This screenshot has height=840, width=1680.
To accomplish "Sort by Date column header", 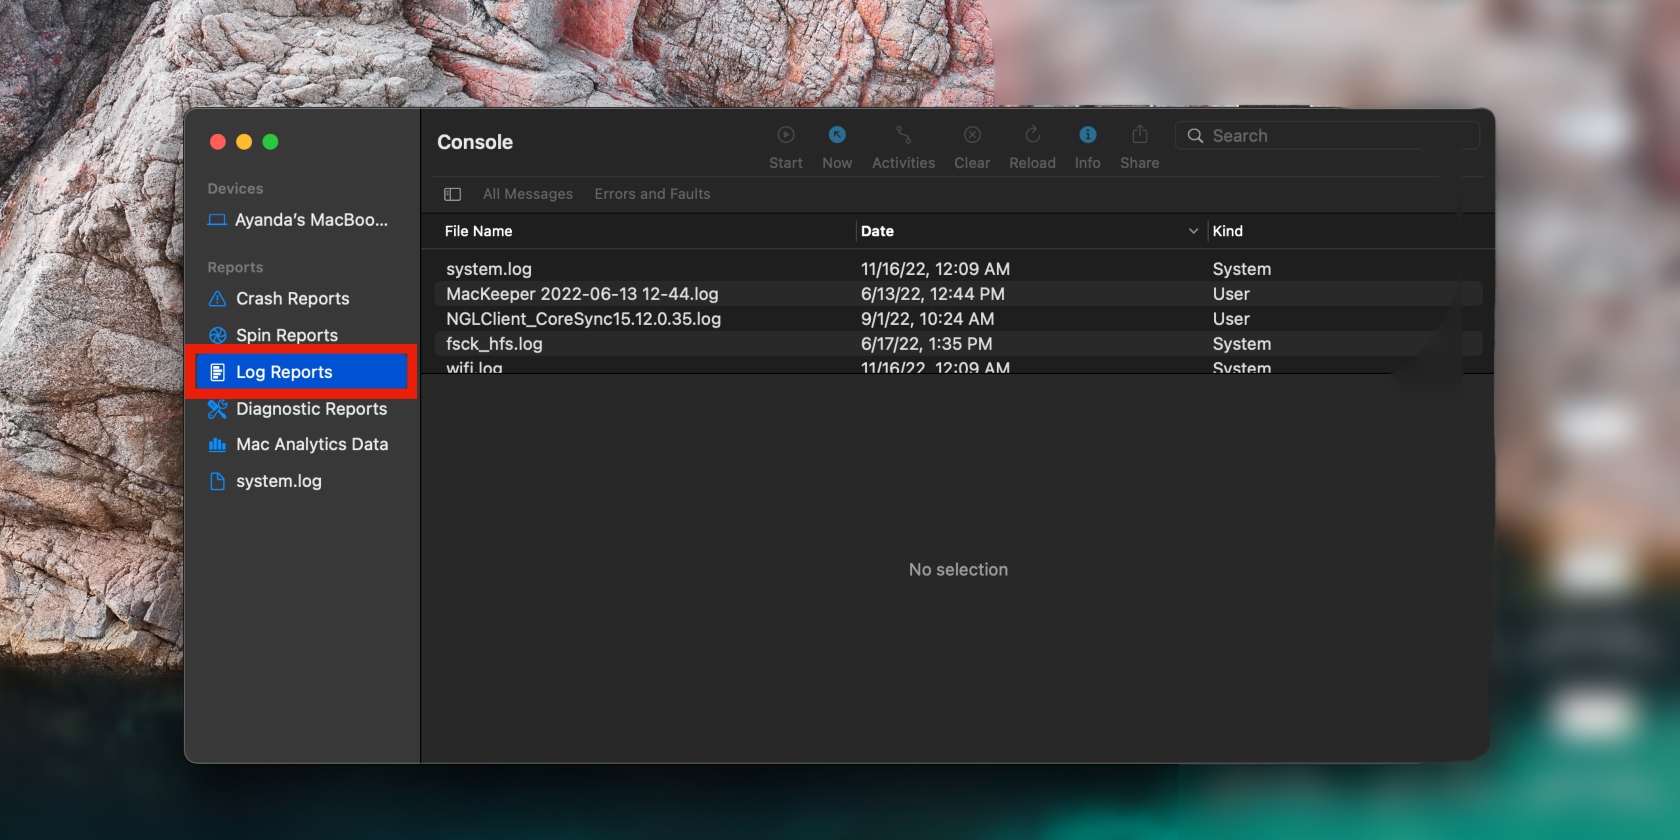I will 877,231.
